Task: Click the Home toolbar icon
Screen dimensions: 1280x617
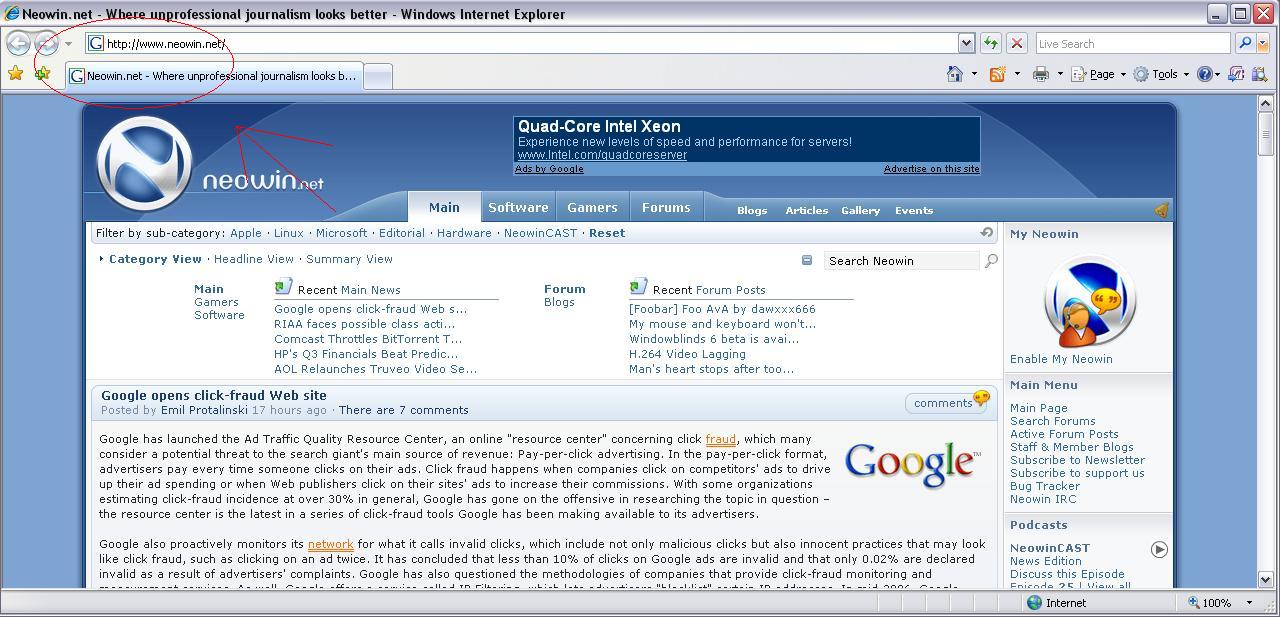Action: (x=955, y=74)
